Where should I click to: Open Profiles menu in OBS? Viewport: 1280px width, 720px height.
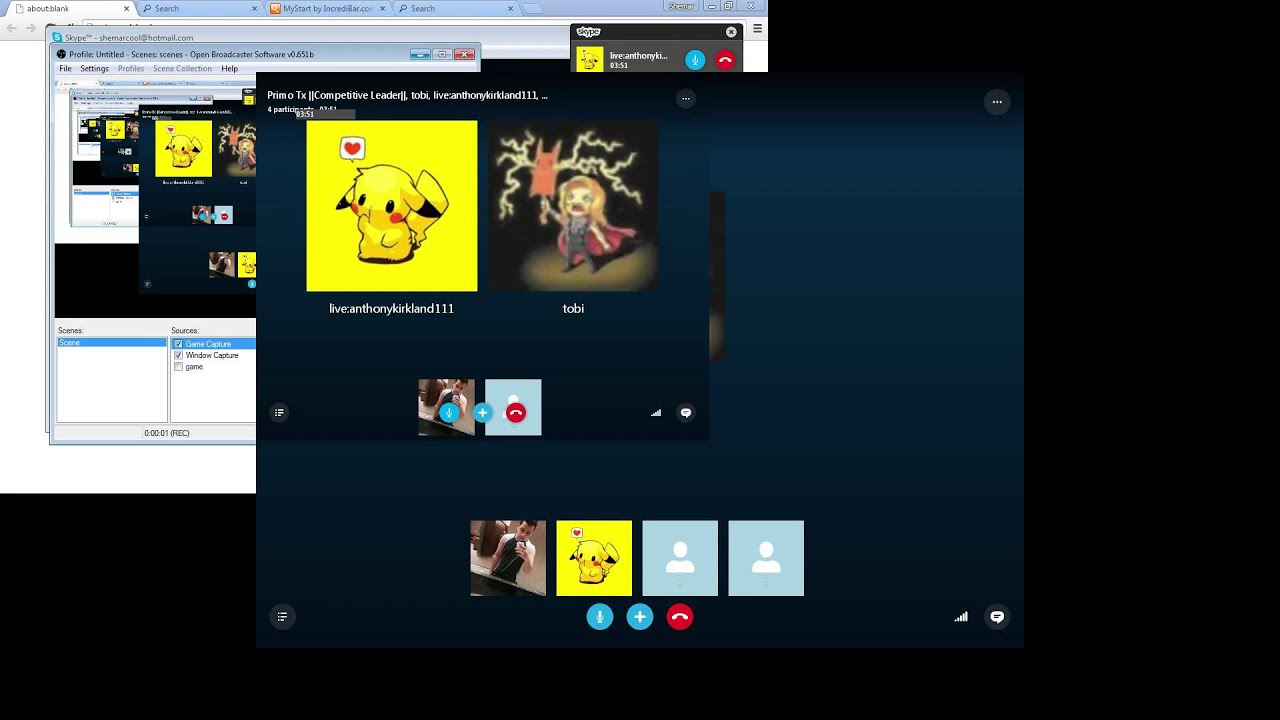click(131, 69)
